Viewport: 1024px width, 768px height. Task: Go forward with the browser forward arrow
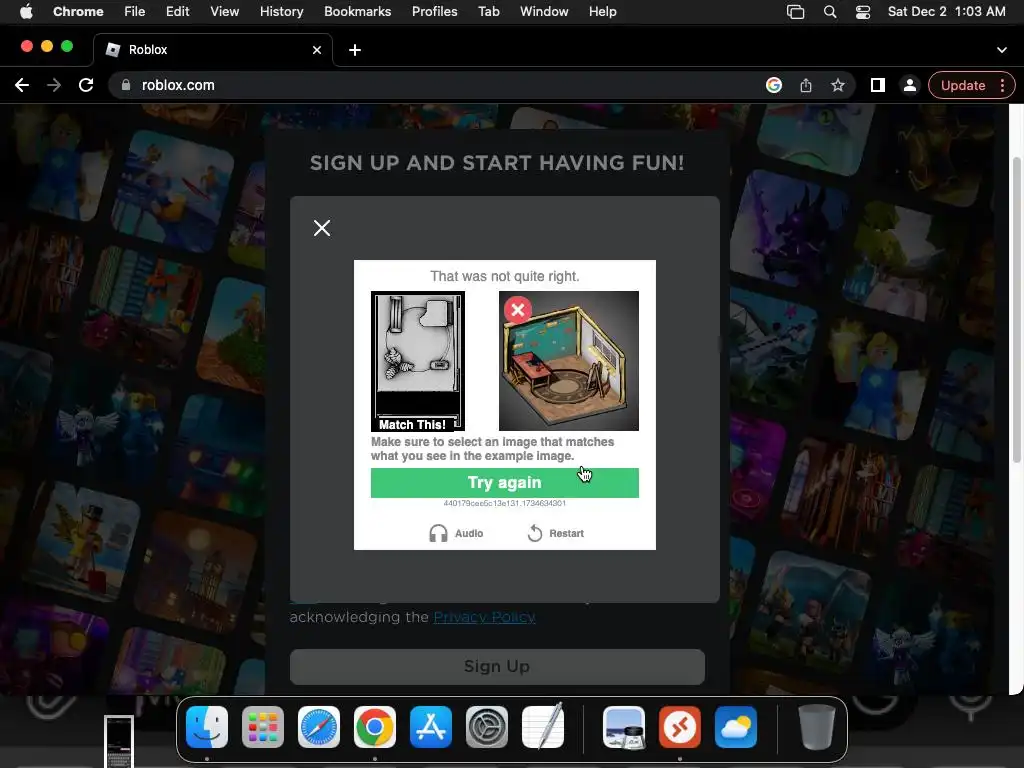(x=54, y=86)
